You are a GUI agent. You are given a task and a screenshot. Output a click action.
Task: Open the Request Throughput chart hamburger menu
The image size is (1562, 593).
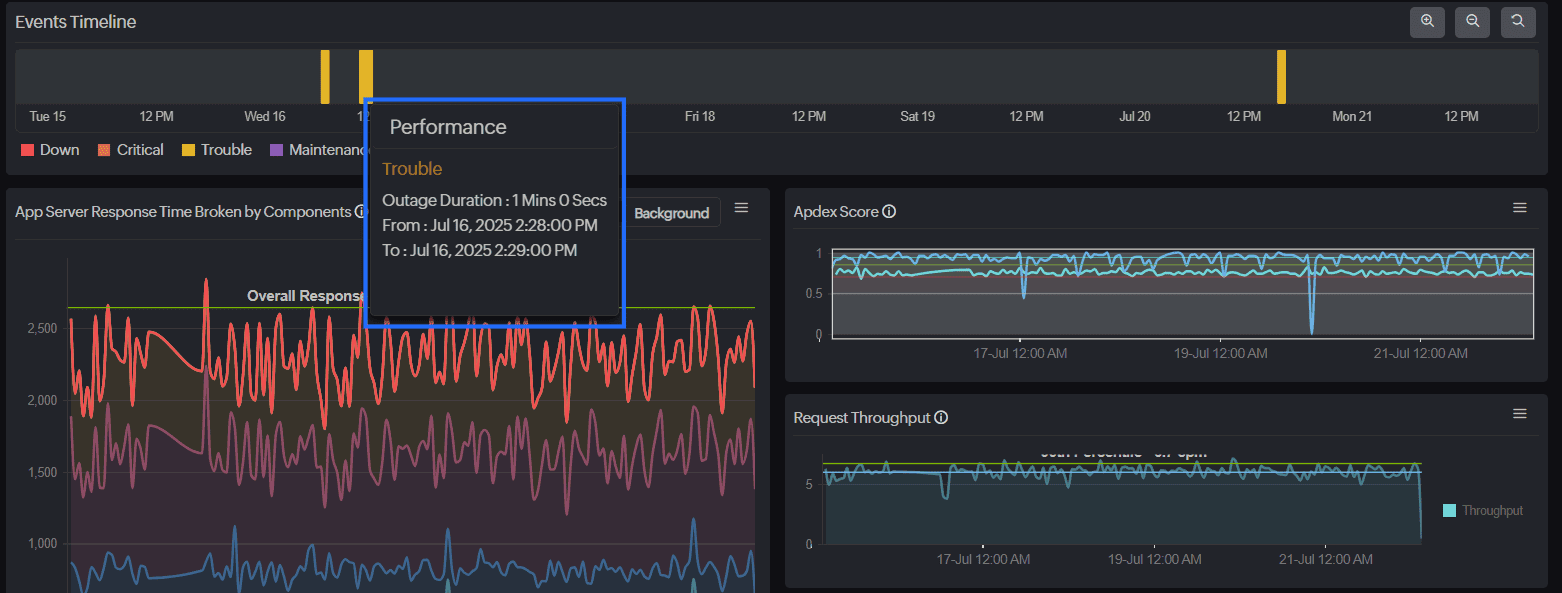(1519, 414)
